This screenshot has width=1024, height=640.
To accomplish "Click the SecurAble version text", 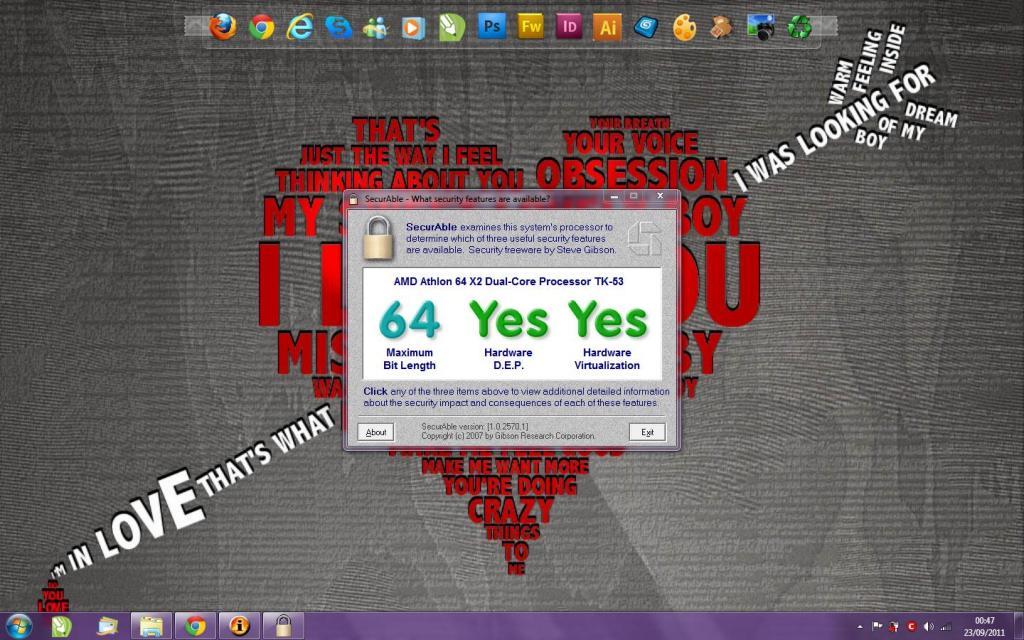I will click(x=475, y=426).
